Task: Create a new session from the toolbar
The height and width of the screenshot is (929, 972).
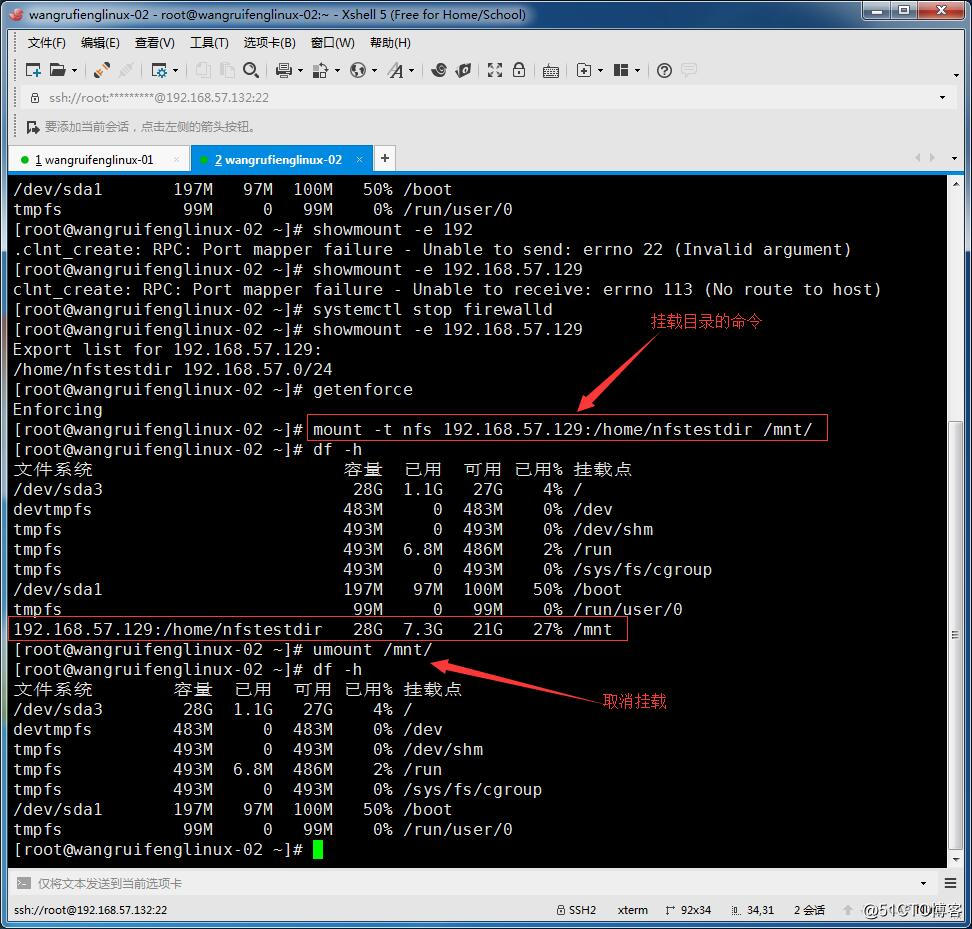Action: coord(33,70)
